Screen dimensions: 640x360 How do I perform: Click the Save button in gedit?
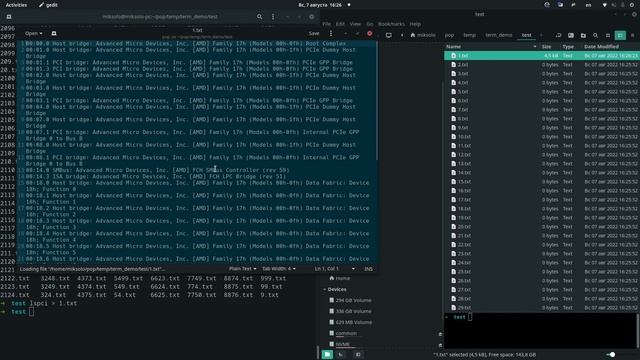coord(314,33)
